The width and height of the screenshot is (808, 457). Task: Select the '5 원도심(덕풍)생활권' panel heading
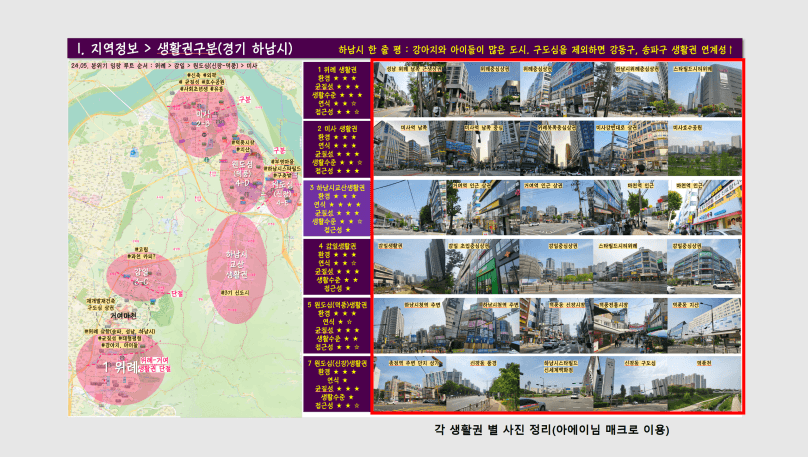pos(336,305)
